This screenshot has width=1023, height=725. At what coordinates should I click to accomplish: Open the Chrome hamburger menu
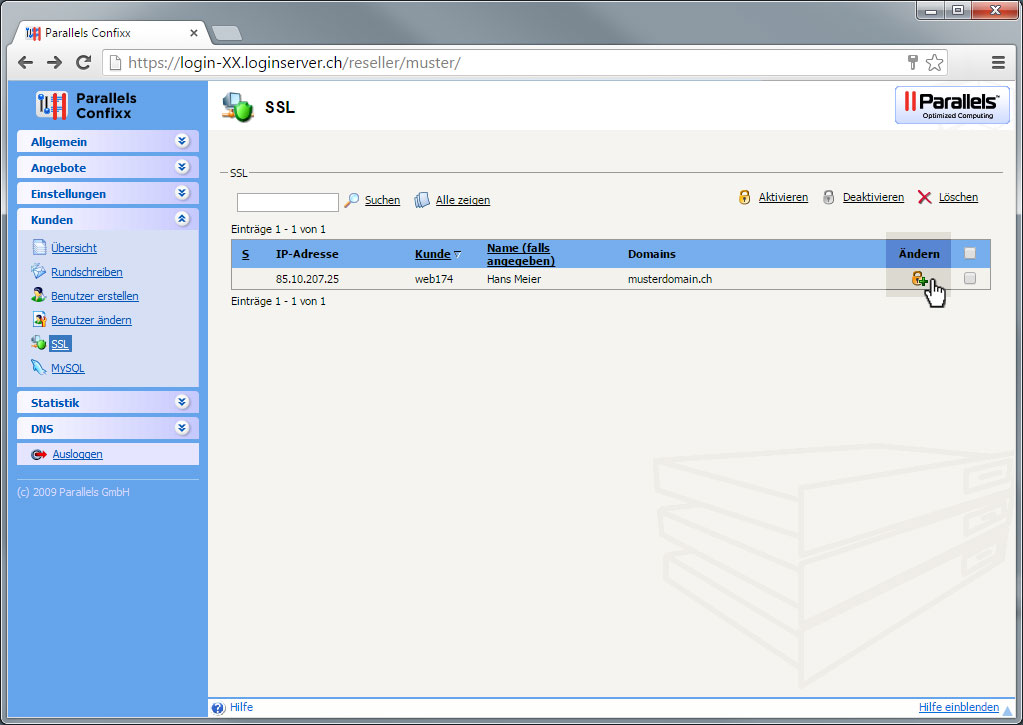998,63
